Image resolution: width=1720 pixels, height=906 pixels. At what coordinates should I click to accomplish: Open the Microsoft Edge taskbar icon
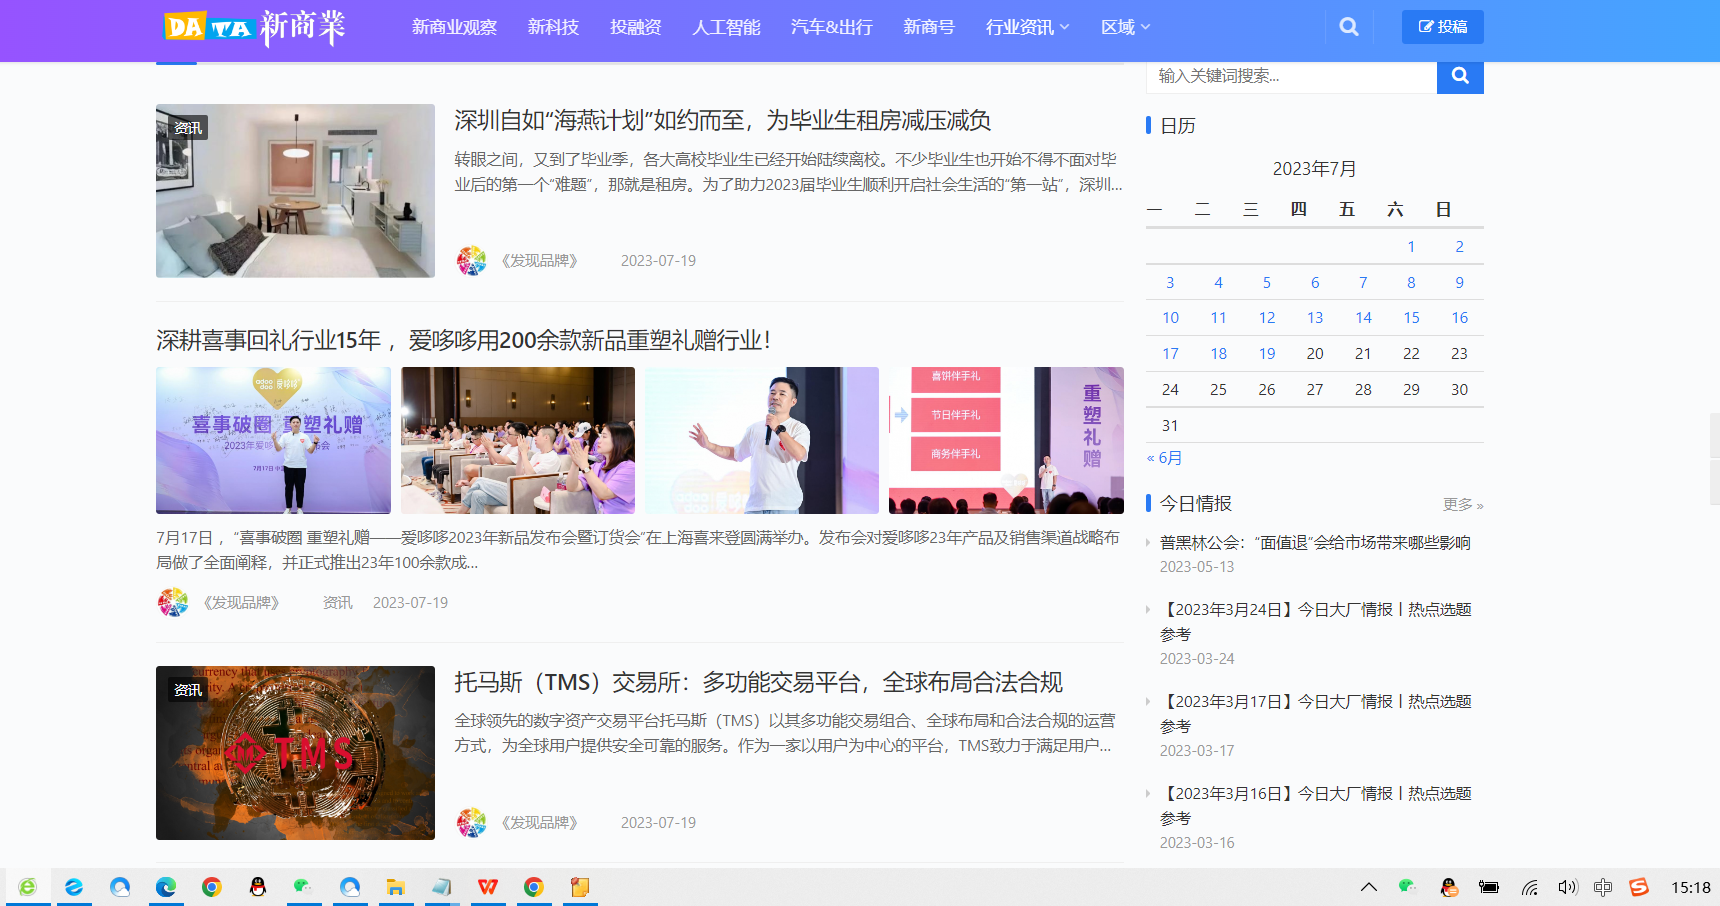coord(166,887)
